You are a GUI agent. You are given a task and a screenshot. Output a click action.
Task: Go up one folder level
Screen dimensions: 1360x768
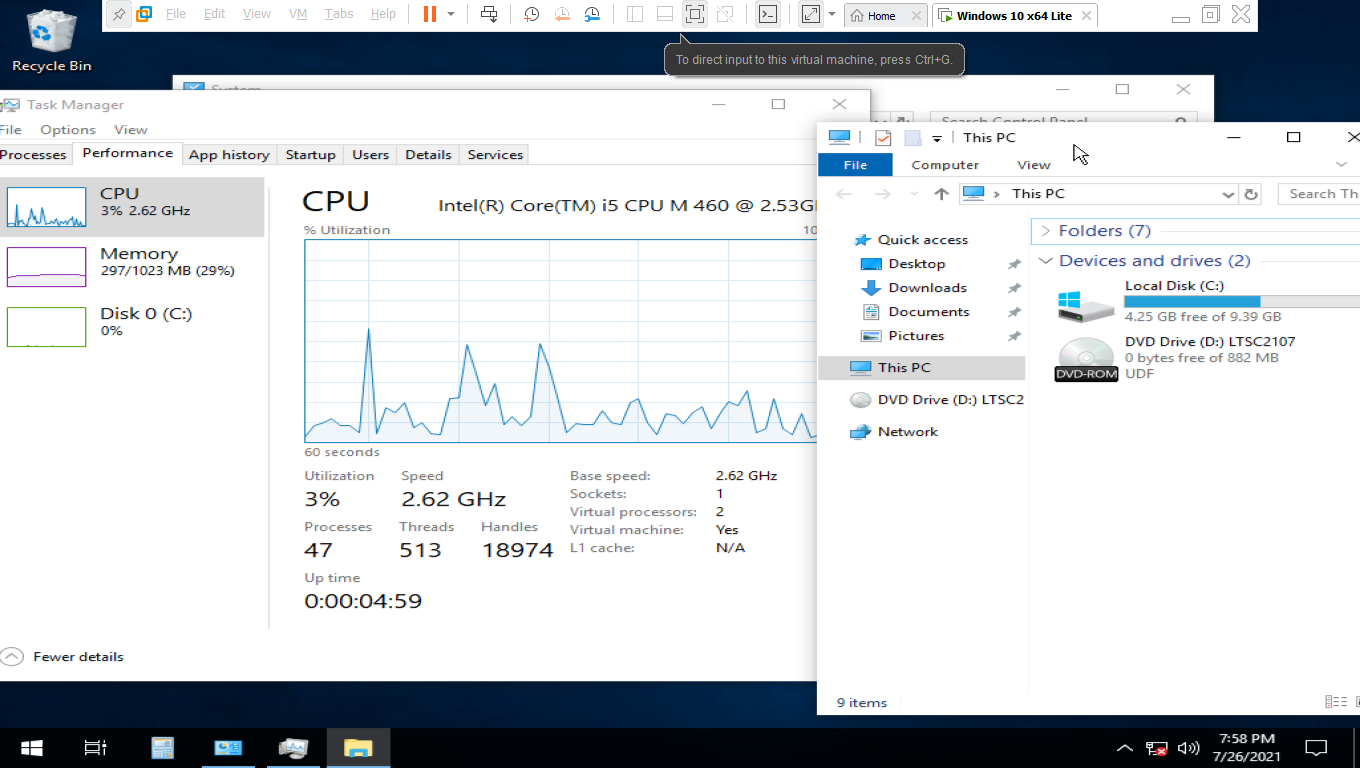[x=941, y=194]
